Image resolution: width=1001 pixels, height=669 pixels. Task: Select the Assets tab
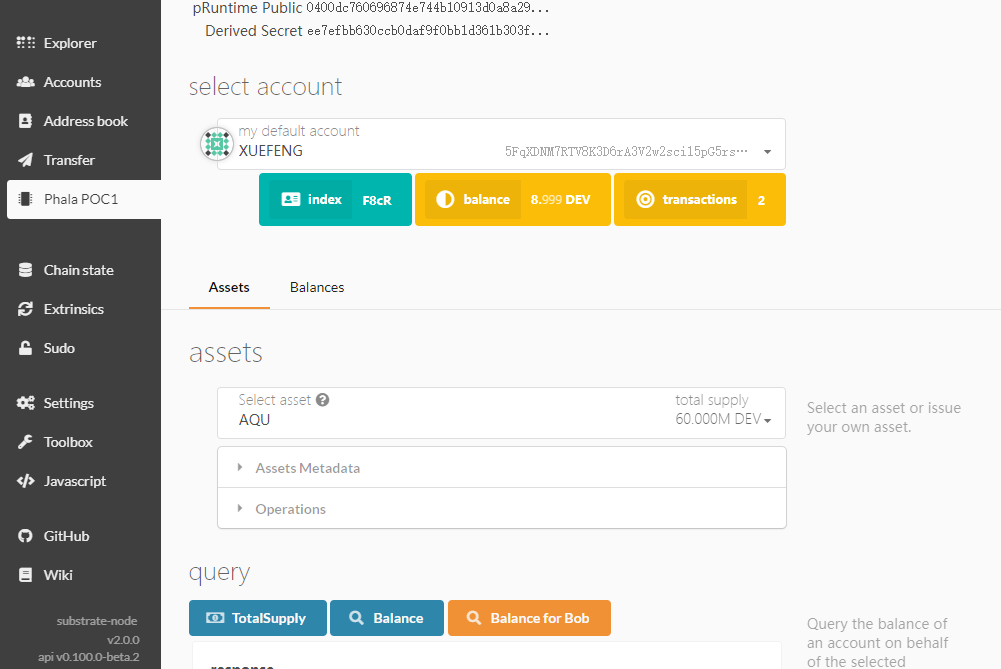point(229,287)
